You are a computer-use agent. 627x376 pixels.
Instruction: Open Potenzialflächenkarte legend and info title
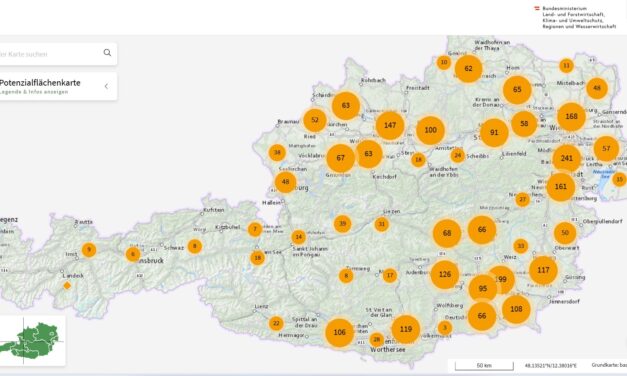pyautogui.click(x=40, y=86)
